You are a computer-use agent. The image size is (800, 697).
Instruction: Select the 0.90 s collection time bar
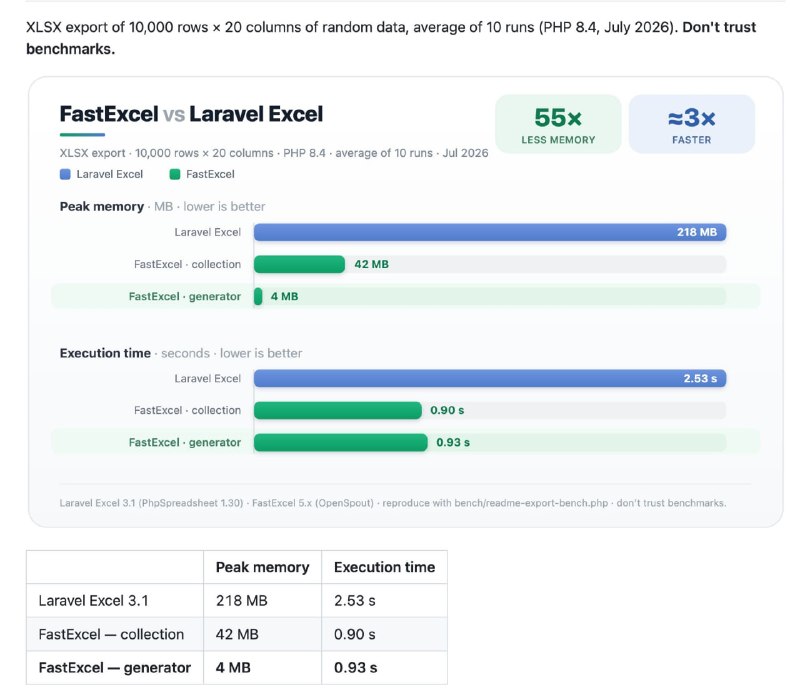pyautogui.click(x=338, y=410)
